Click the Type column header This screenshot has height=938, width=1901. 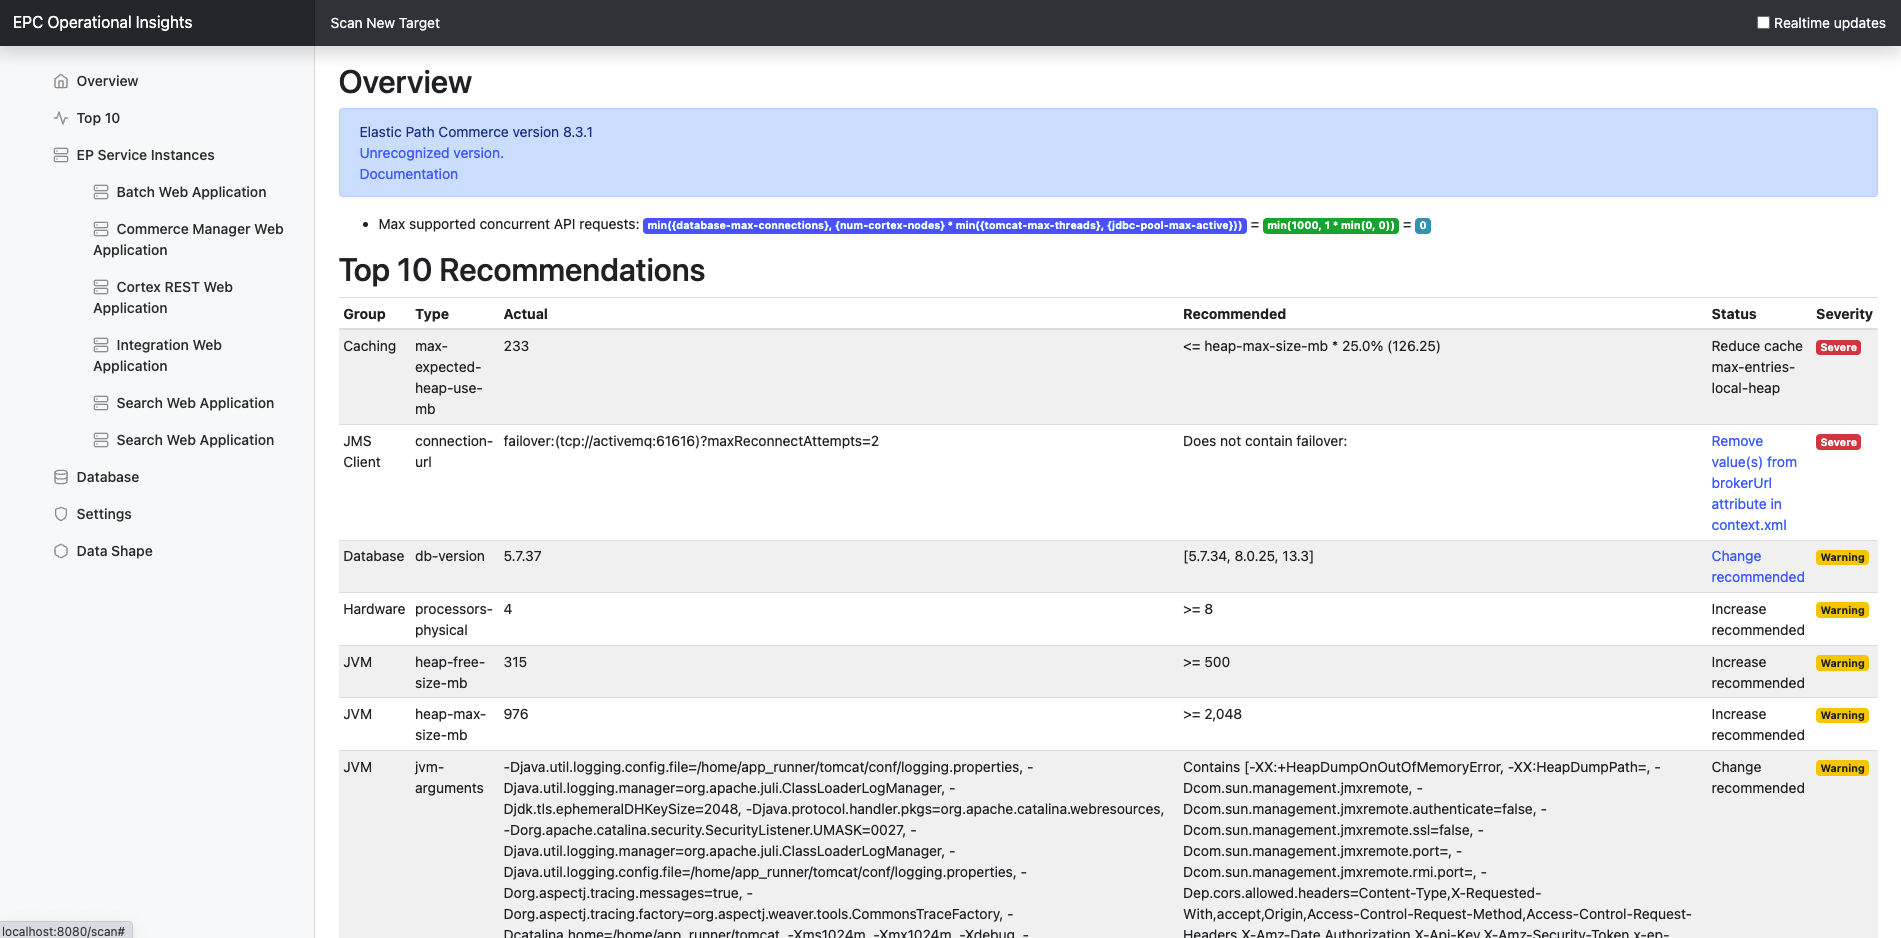pyautogui.click(x=432, y=314)
